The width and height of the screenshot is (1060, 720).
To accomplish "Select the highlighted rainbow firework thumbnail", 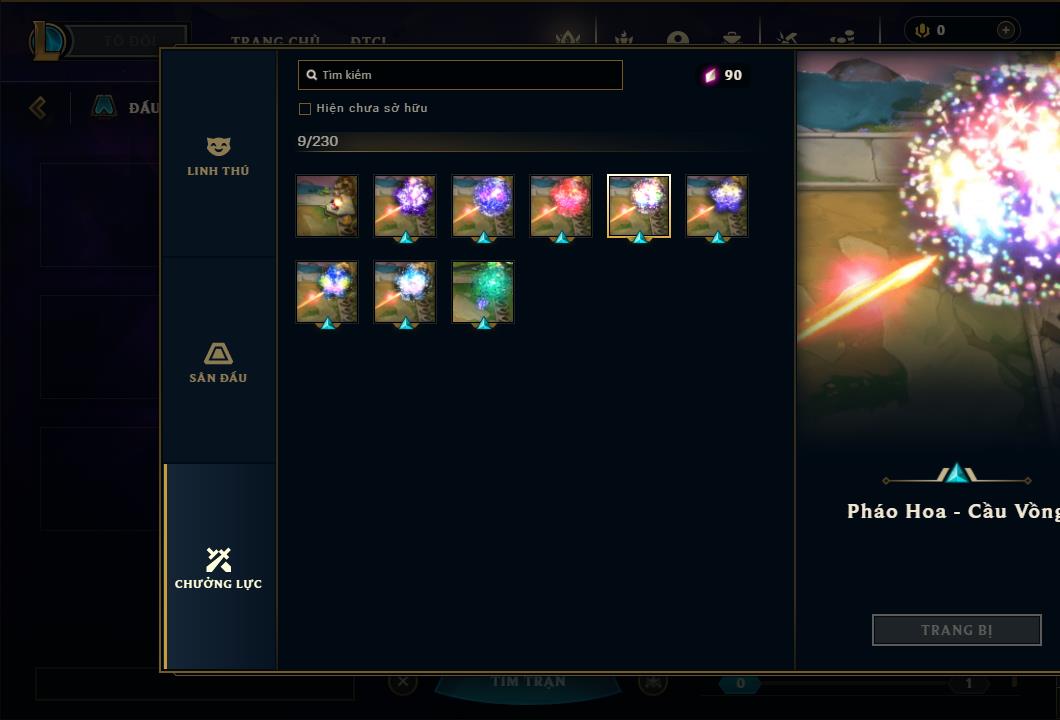I will [639, 206].
